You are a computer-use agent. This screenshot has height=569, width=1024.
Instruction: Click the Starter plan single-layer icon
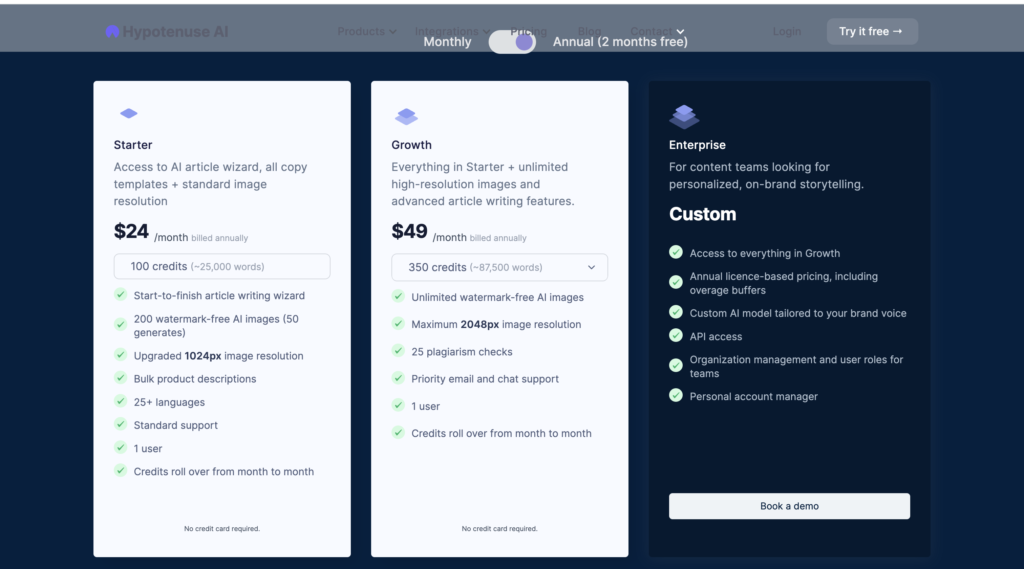[129, 114]
